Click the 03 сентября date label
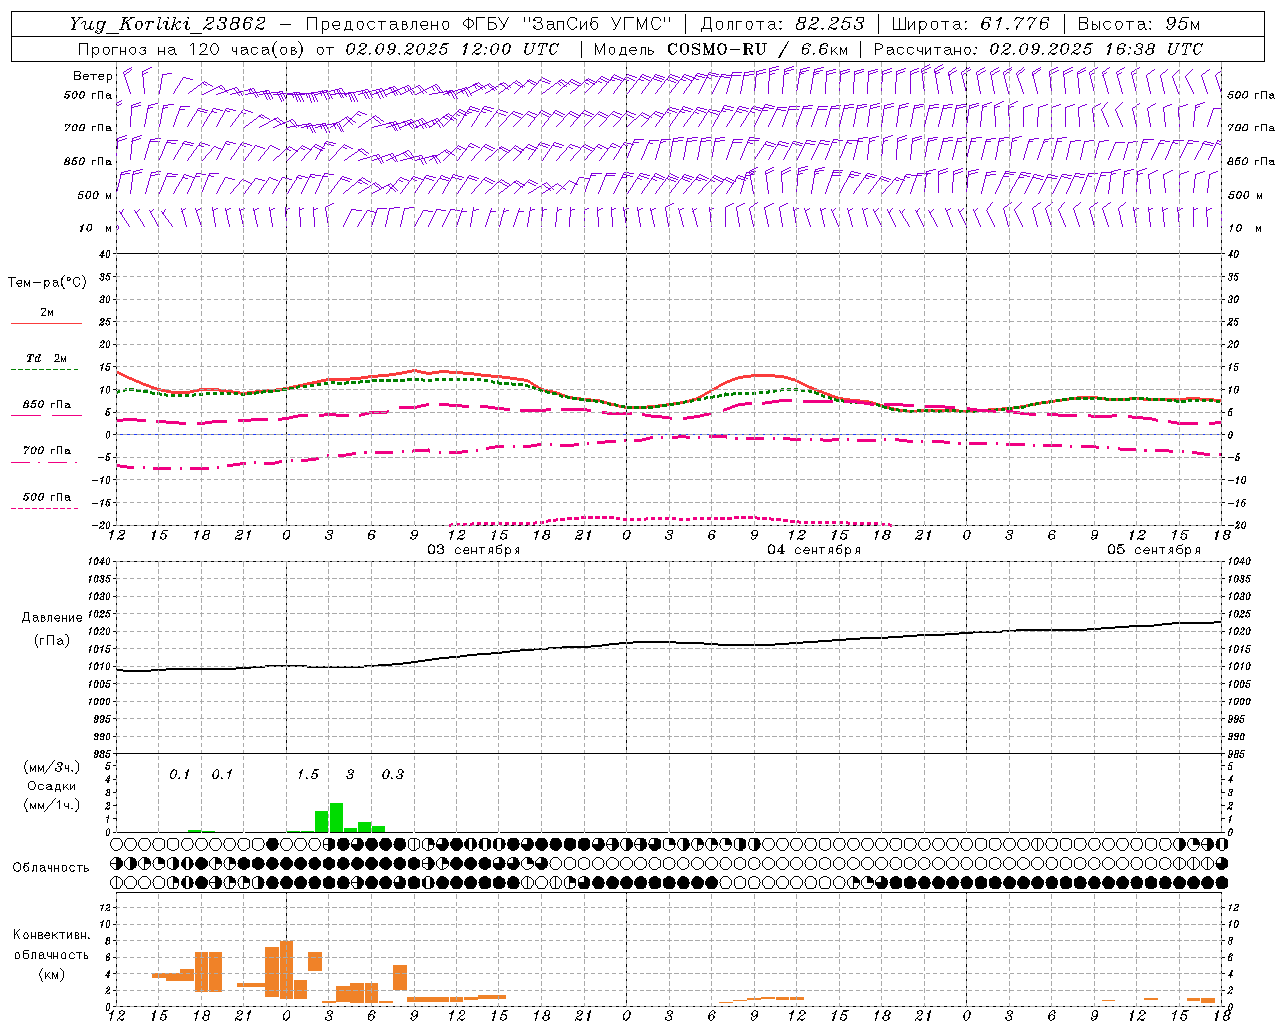The width and height of the screenshot is (1280, 1024). coord(474,550)
